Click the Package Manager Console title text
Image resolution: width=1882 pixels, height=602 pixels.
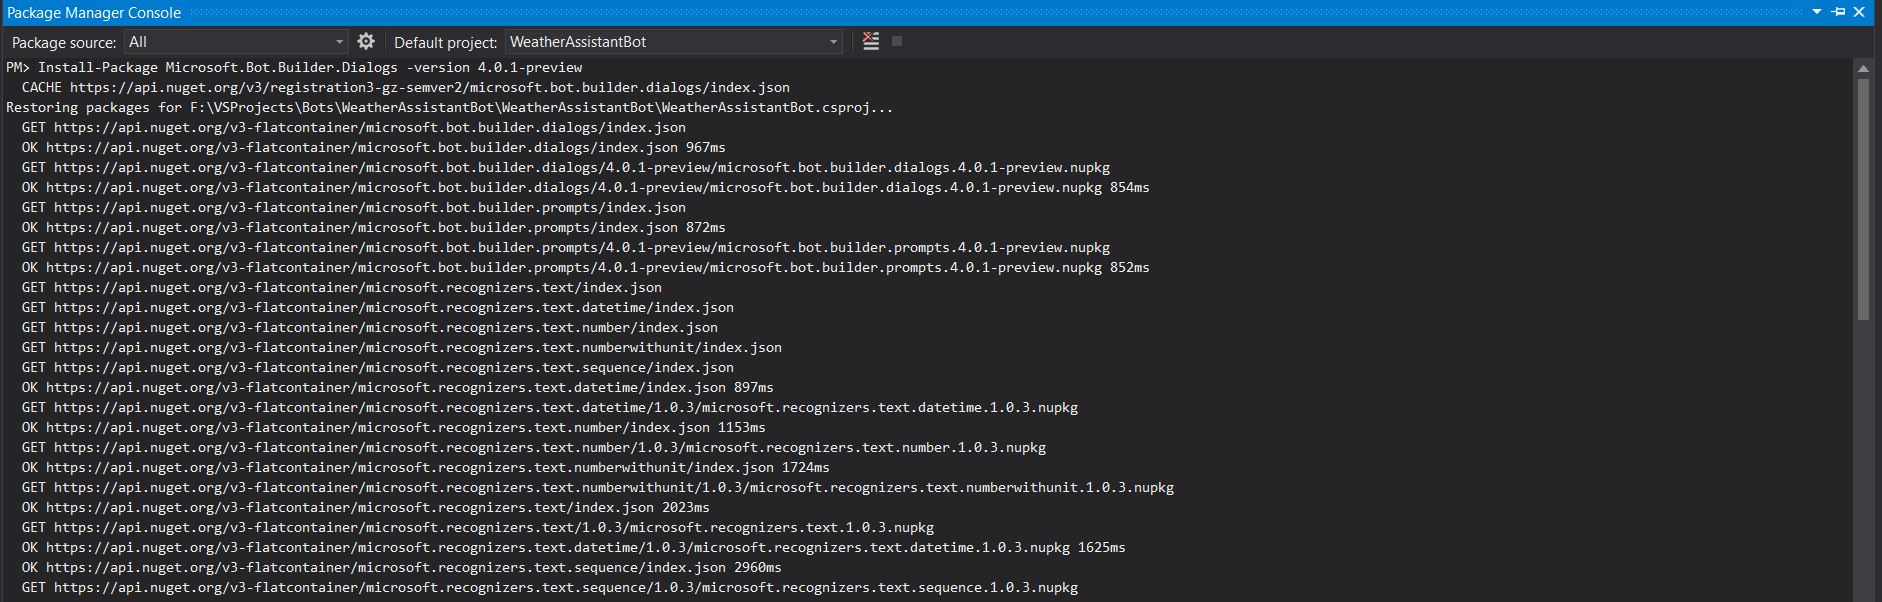coord(94,12)
